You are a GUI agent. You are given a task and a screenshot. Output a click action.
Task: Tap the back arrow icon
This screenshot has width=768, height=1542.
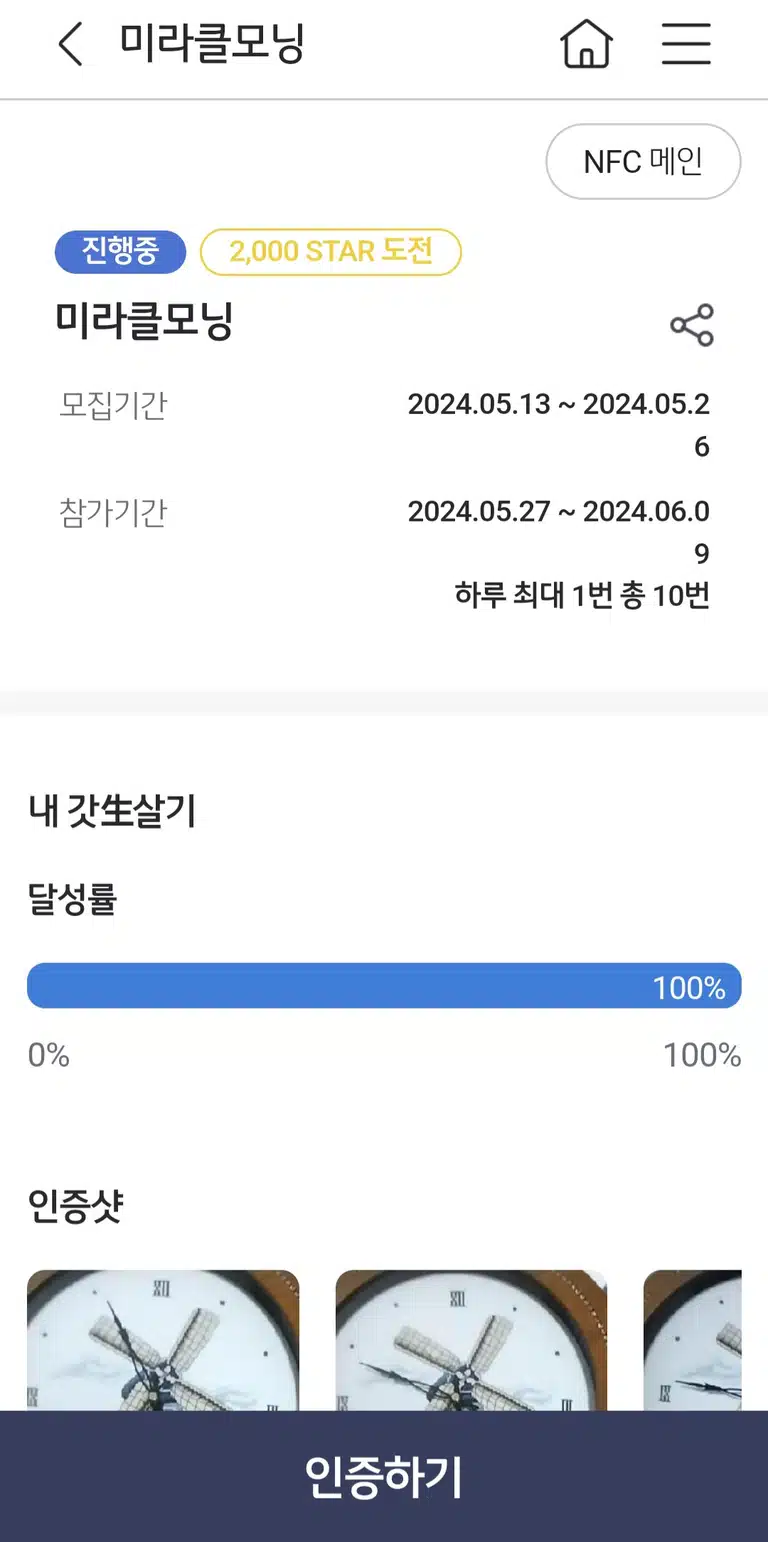tap(70, 45)
